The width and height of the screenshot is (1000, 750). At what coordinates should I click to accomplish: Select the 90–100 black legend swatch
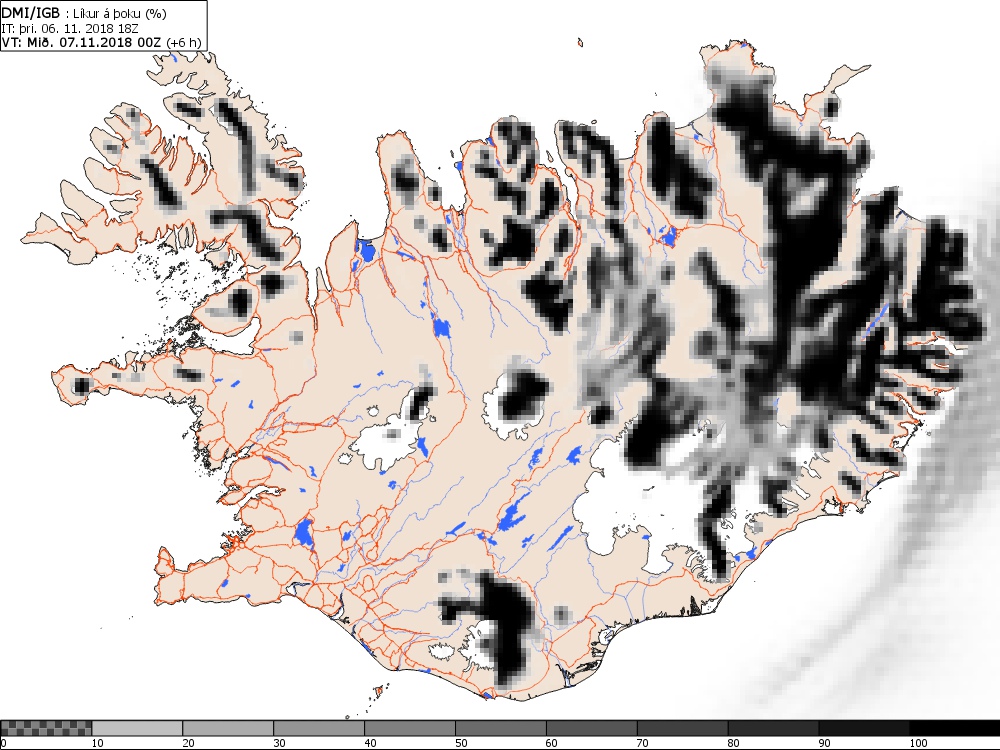tap(864, 728)
